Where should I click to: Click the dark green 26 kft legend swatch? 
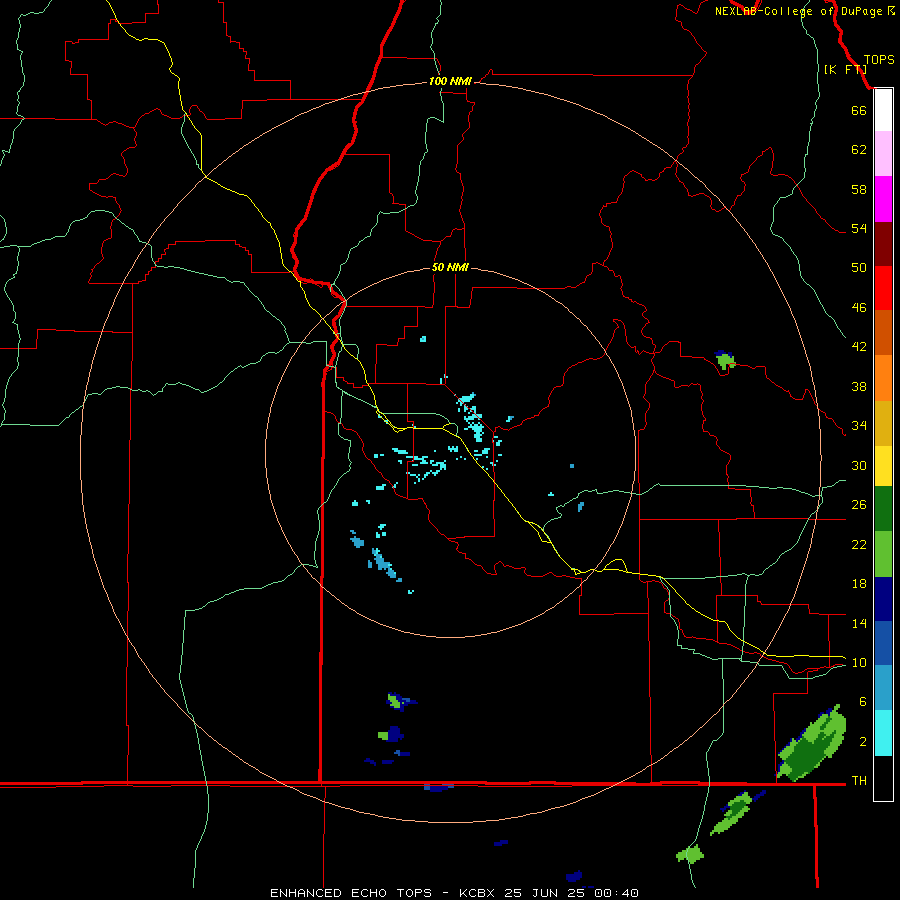click(883, 509)
